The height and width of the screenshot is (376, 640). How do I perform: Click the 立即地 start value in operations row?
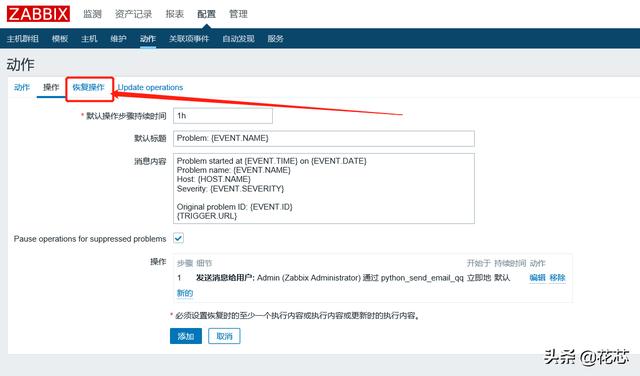pos(479,278)
